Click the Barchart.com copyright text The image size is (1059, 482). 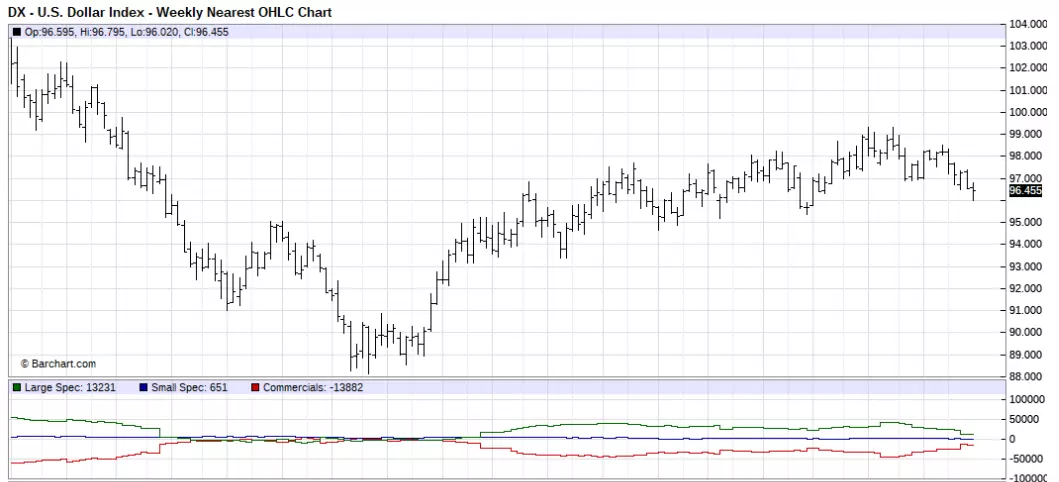click(x=58, y=364)
